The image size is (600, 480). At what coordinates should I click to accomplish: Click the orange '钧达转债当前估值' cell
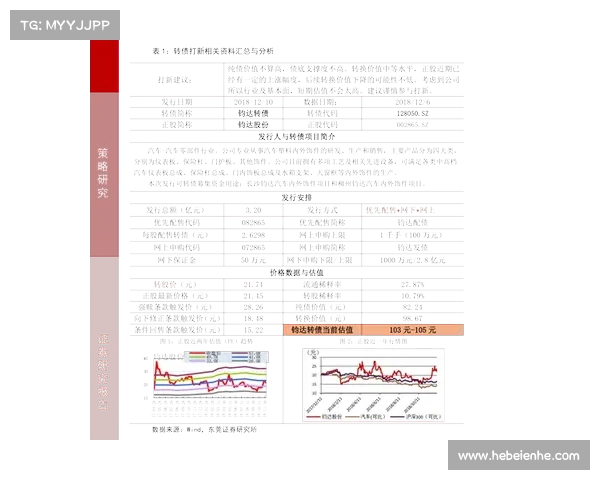pyautogui.click(x=322, y=330)
